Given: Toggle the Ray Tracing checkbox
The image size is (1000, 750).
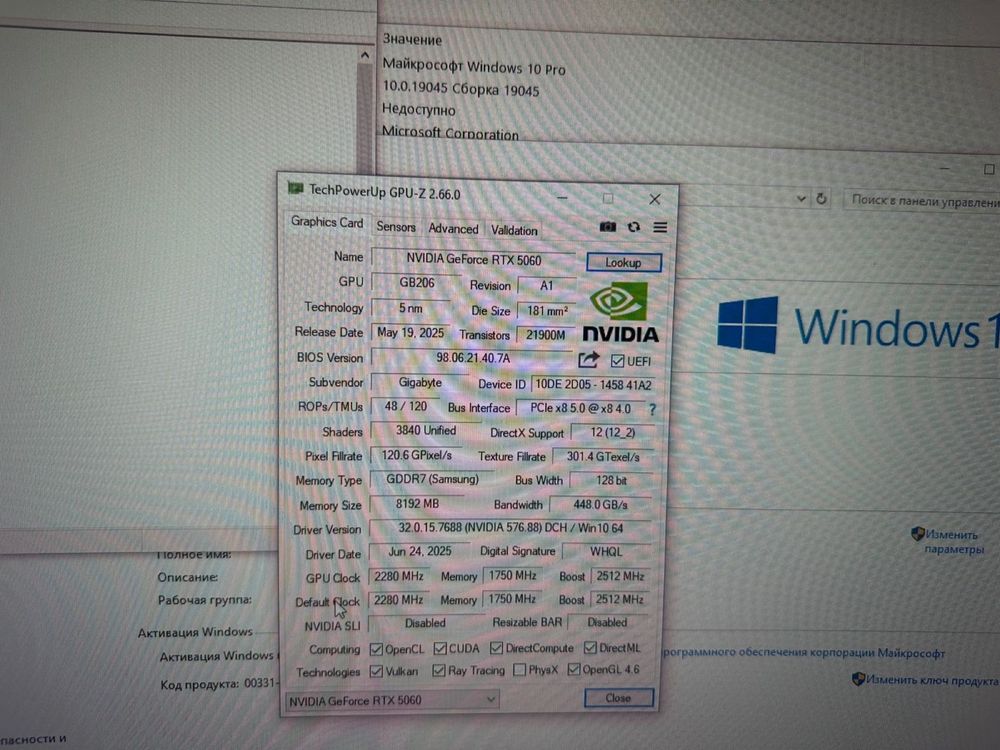Looking at the screenshot, I should coord(438,670).
